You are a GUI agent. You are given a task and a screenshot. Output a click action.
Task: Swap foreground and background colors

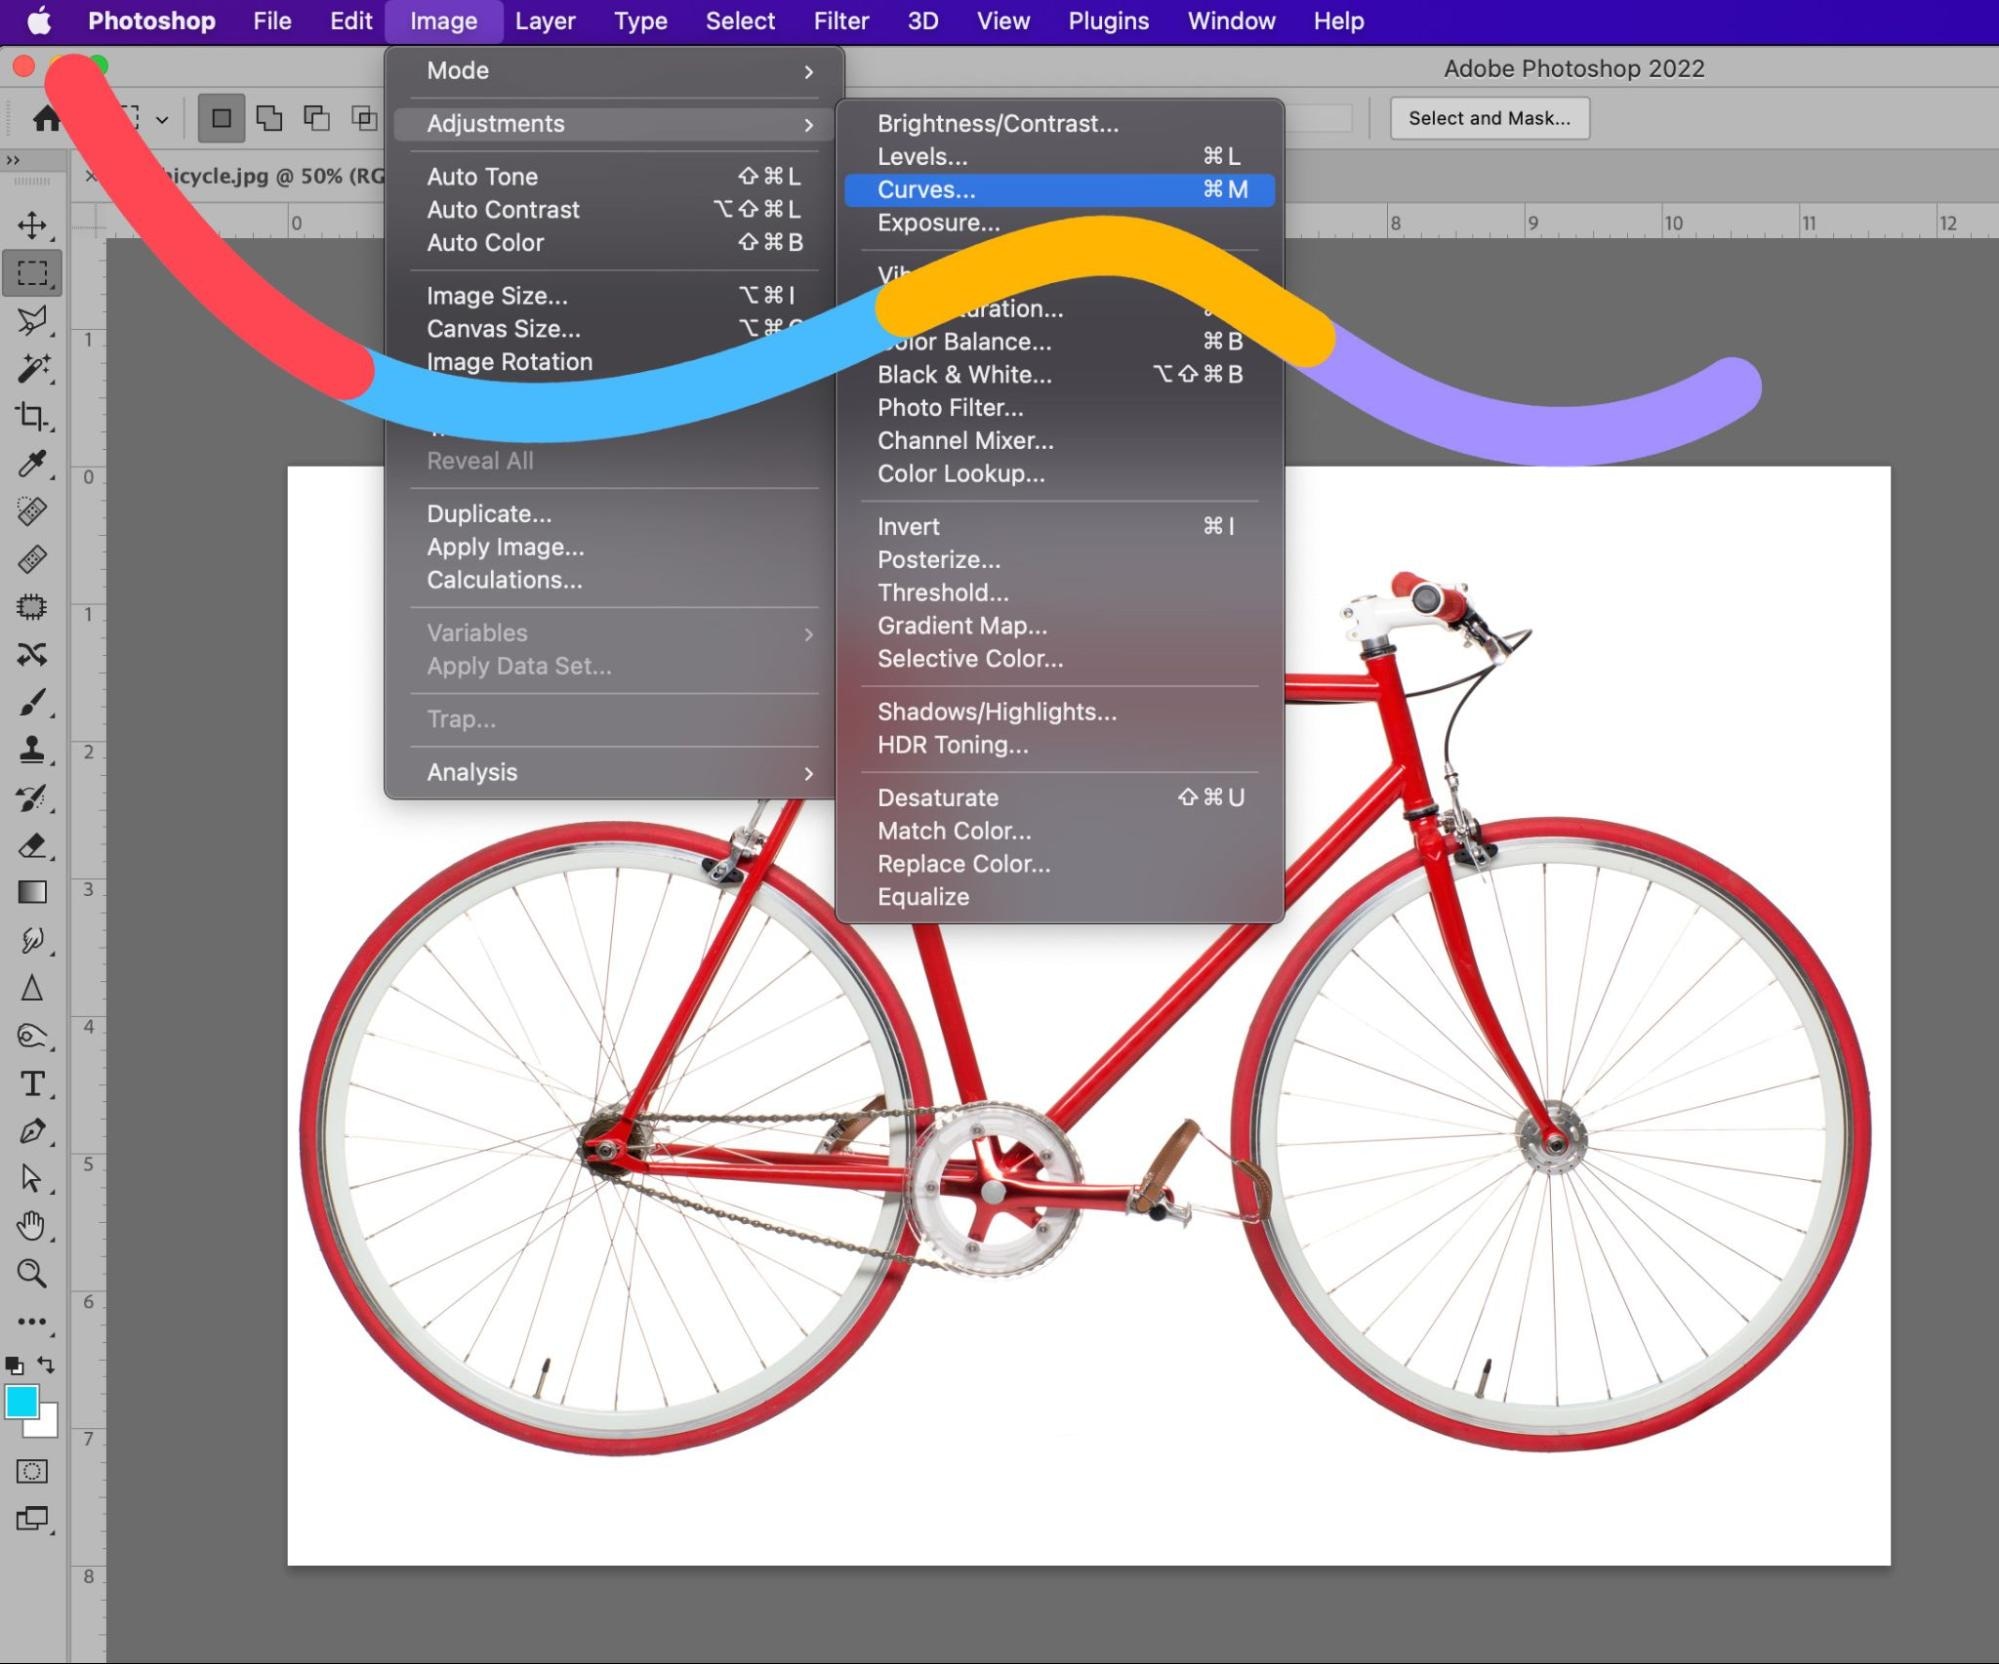tap(47, 1364)
